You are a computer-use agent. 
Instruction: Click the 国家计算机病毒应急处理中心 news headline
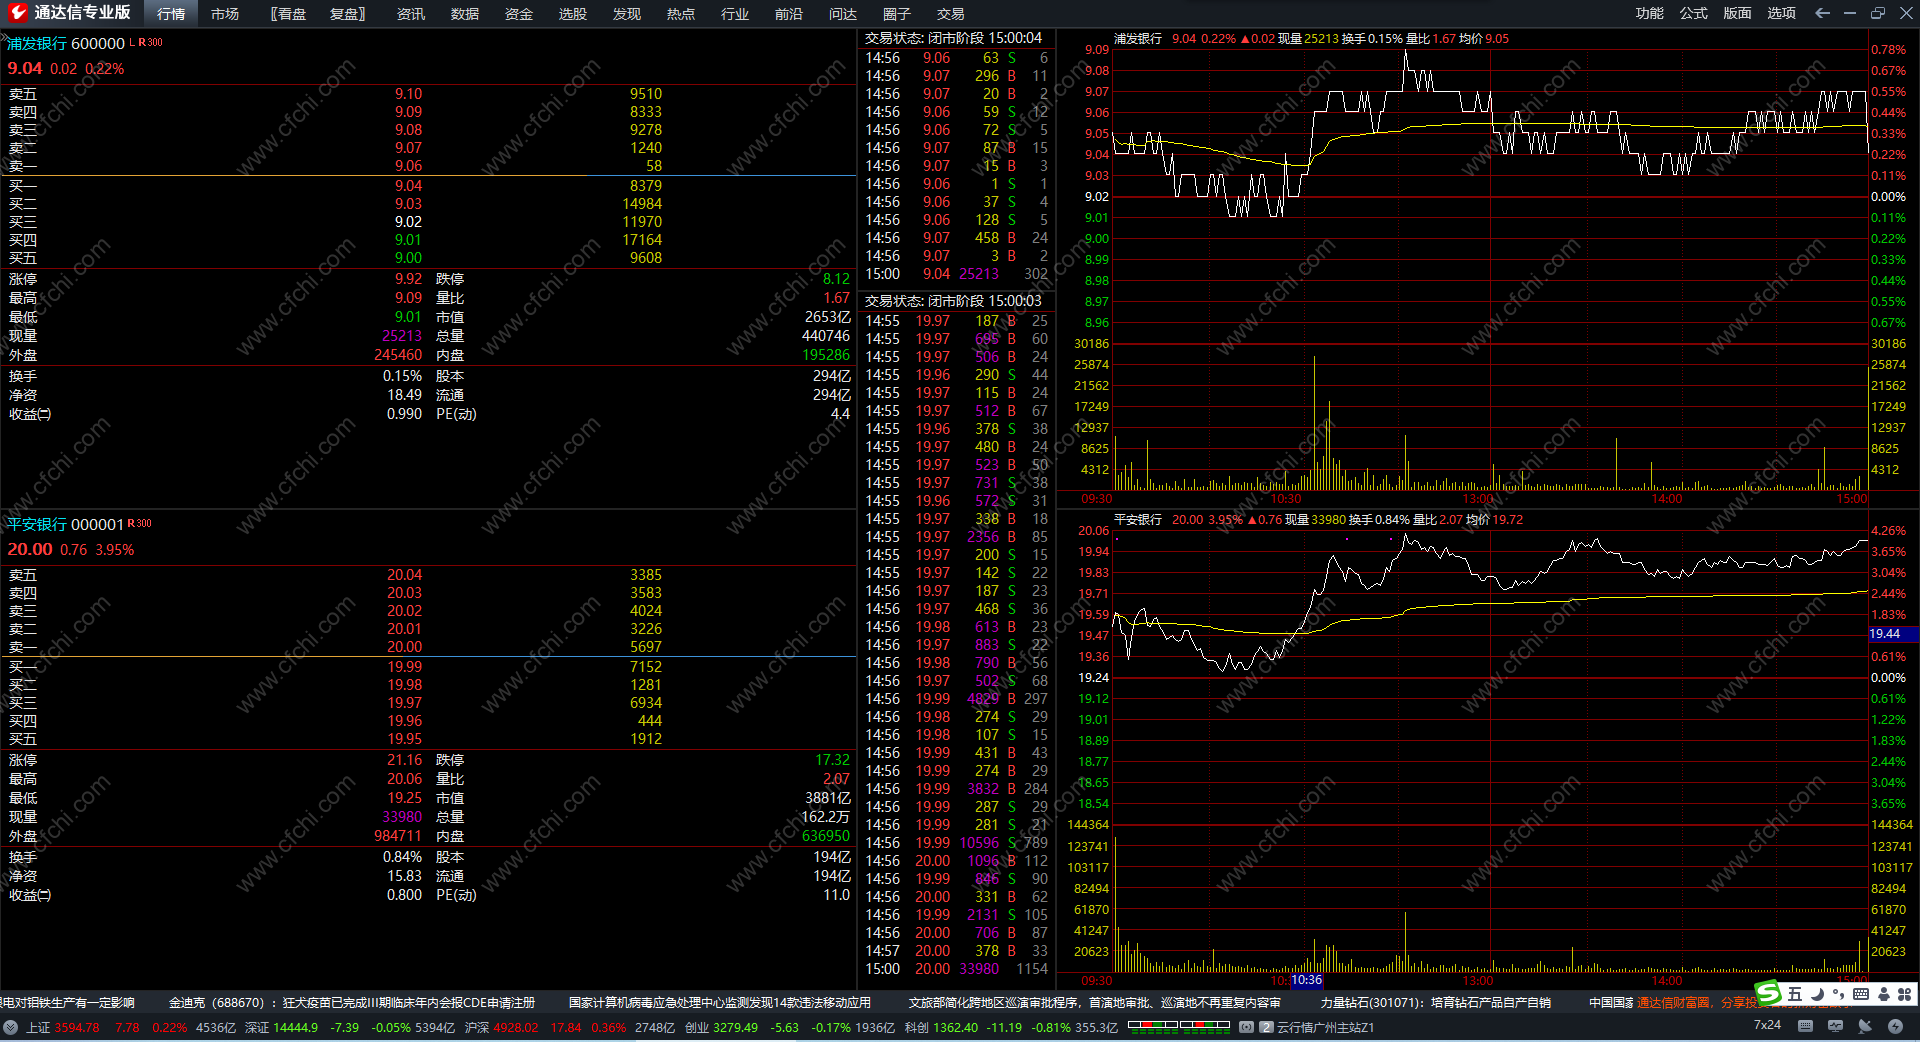720,1002
